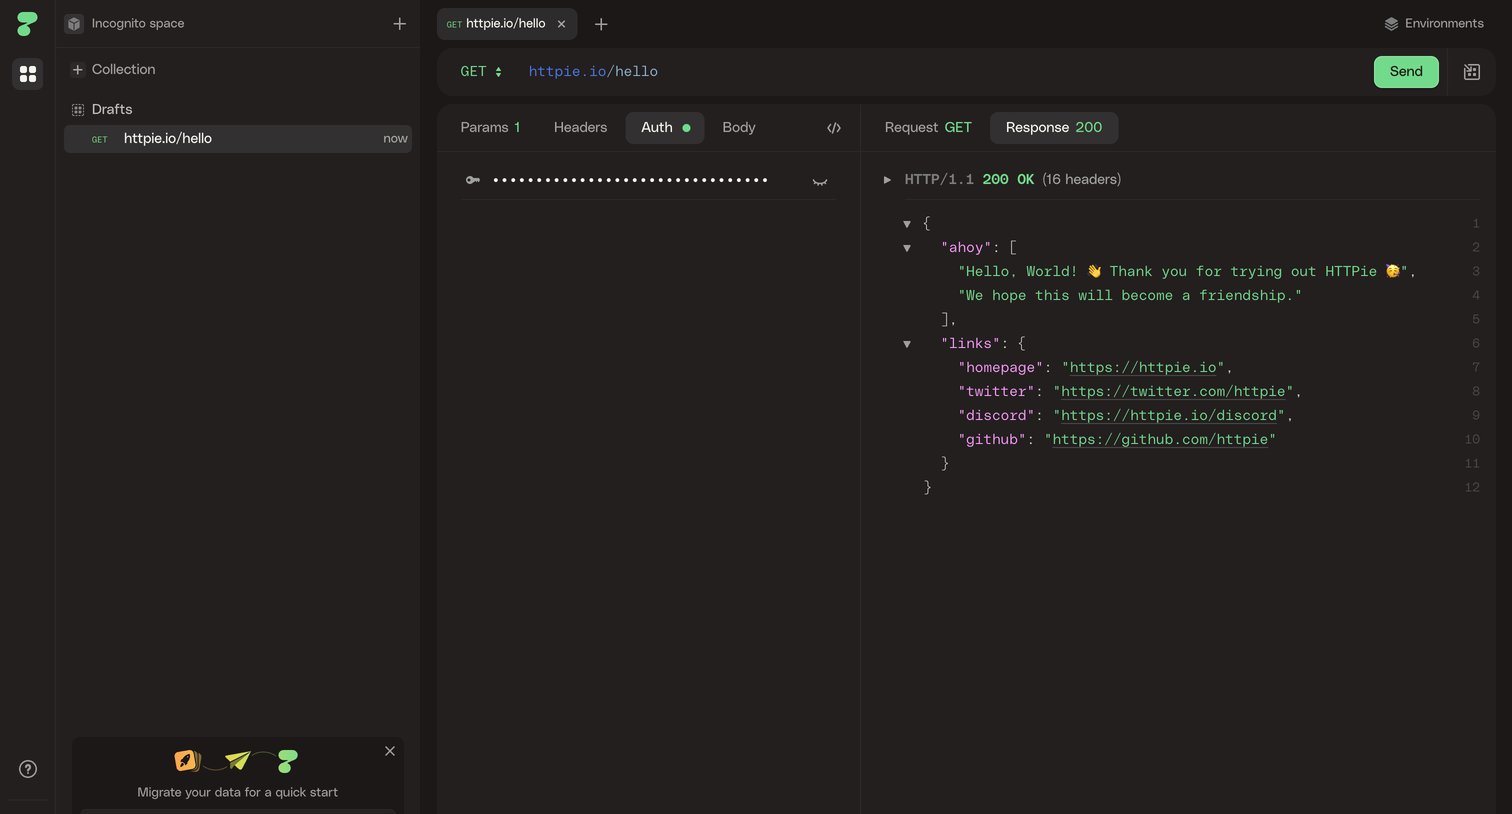
Task: Add new item with plus next to Incognito space
Action: click(x=399, y=24)
